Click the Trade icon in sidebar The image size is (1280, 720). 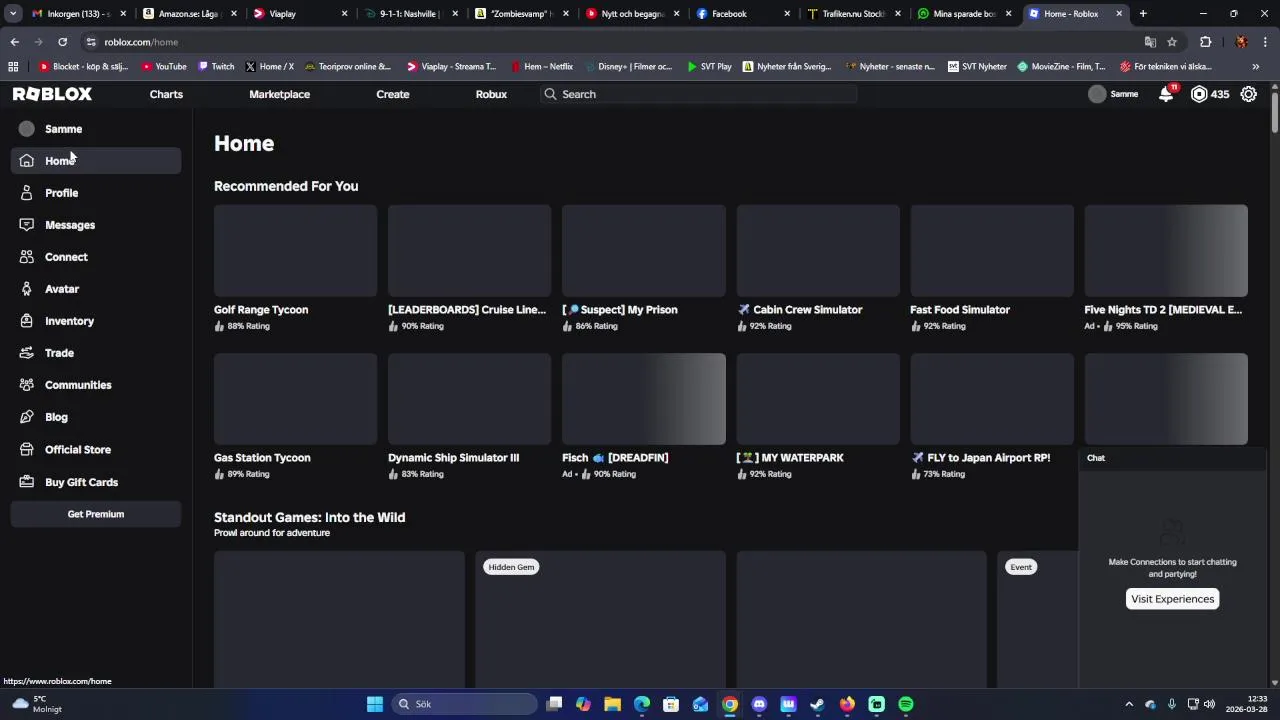tap(27, 353)
